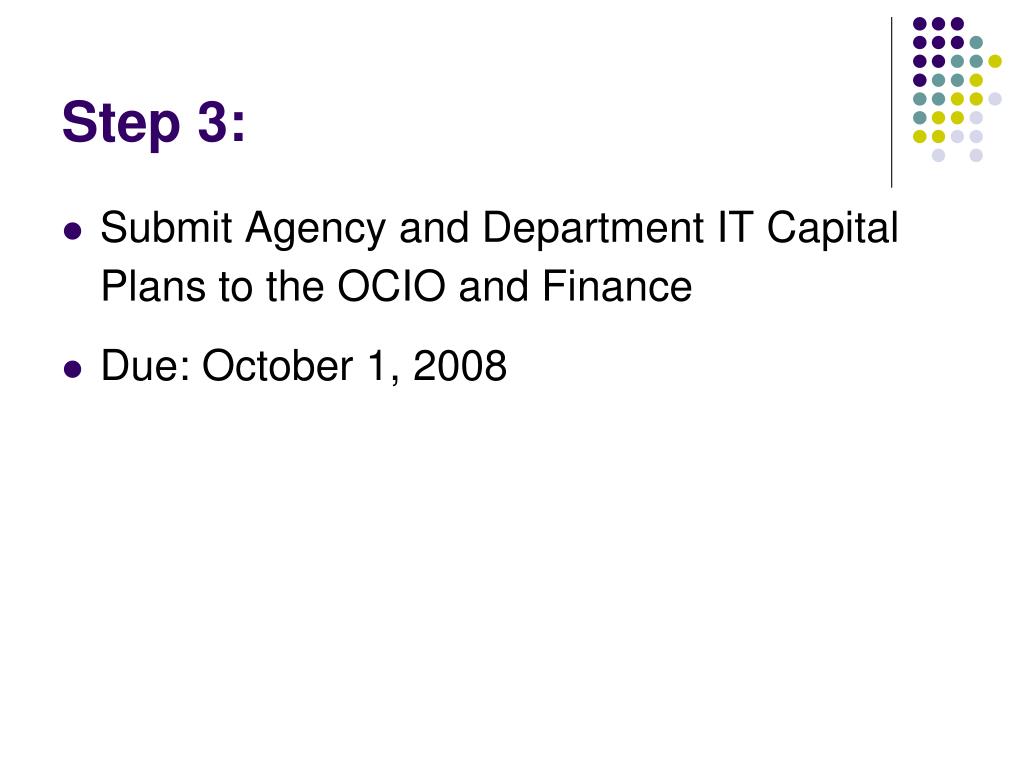
Task: Click the word "Agency" in the slide
Action: 315,230
